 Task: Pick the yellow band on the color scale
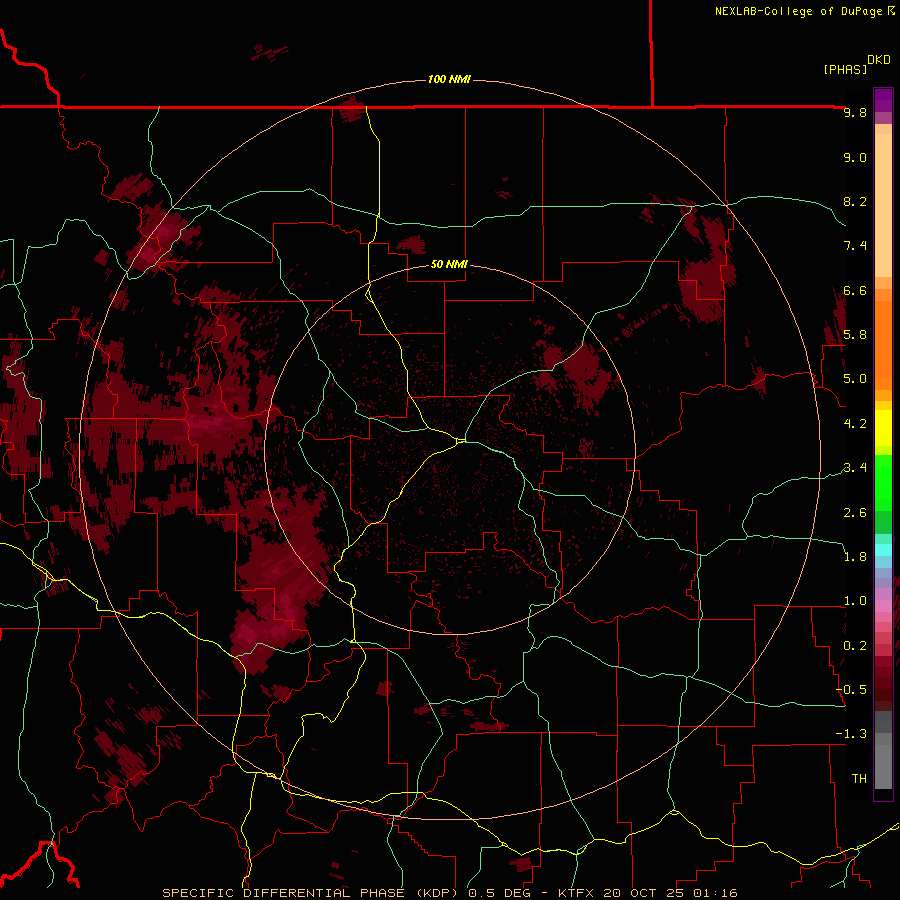[883, 428]
